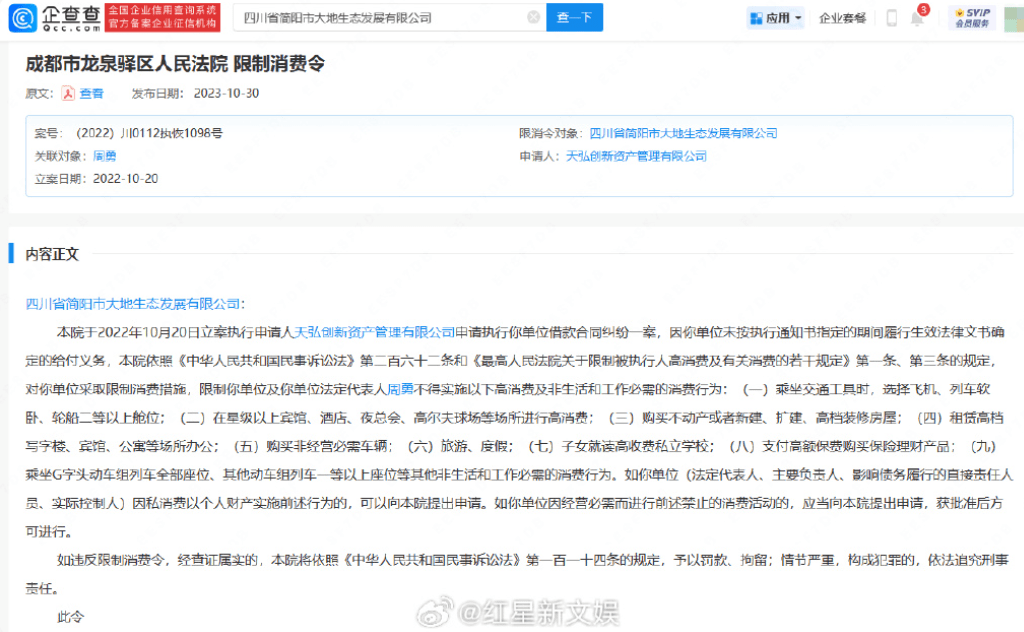Open 四川省简阳市大地生态发展有限公司 in 限消令对象 row
This screenshot has height=632, width=1024.
tap(683, 133)
